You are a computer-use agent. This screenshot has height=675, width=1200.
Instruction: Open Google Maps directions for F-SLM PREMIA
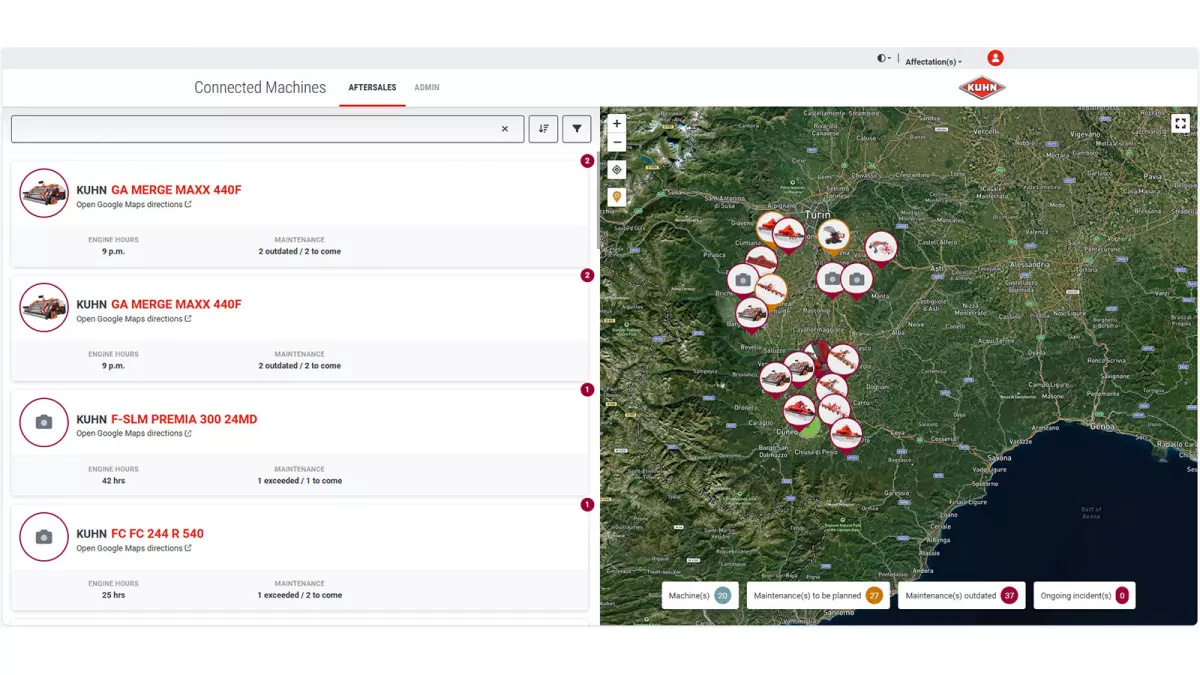tap(134, 434)
